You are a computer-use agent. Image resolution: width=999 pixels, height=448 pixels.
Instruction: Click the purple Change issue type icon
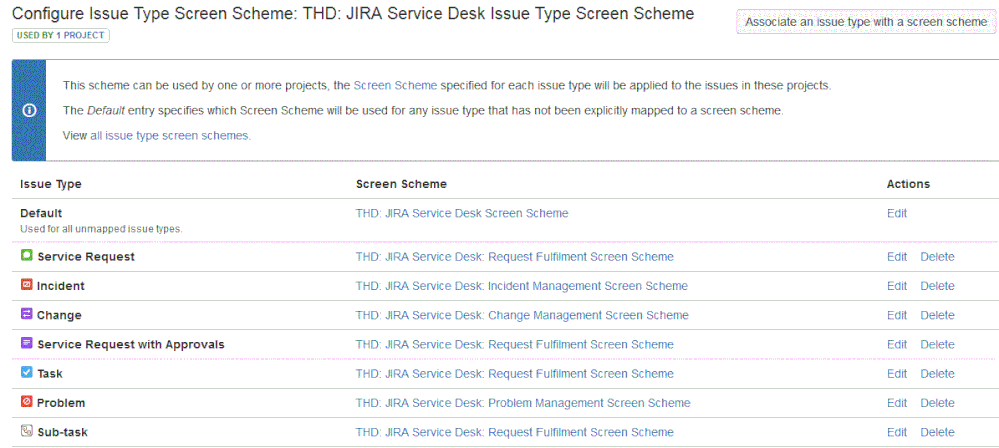coord(26,315)
